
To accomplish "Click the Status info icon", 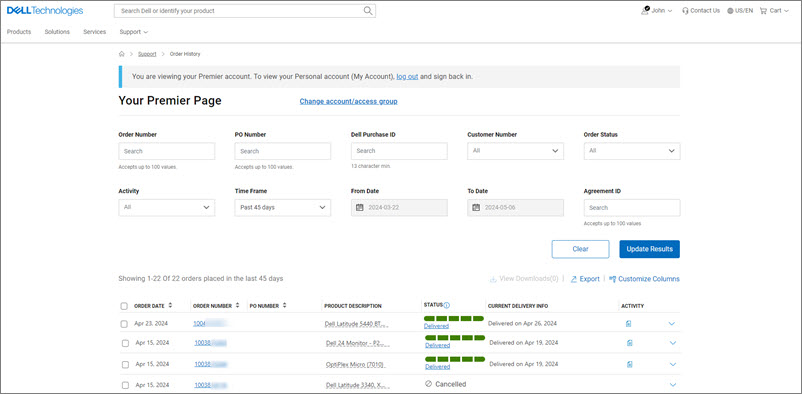I will [447, 305].
